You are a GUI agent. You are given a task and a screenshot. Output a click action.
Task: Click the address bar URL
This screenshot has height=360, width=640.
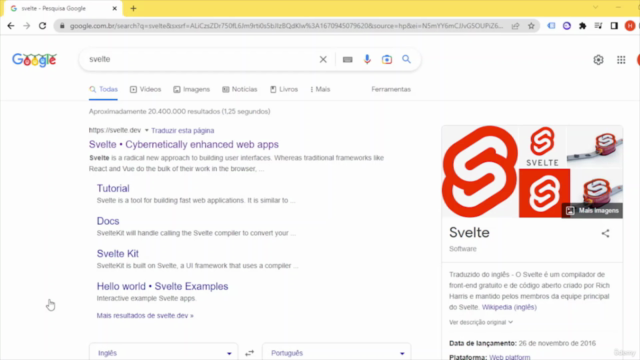286,26
